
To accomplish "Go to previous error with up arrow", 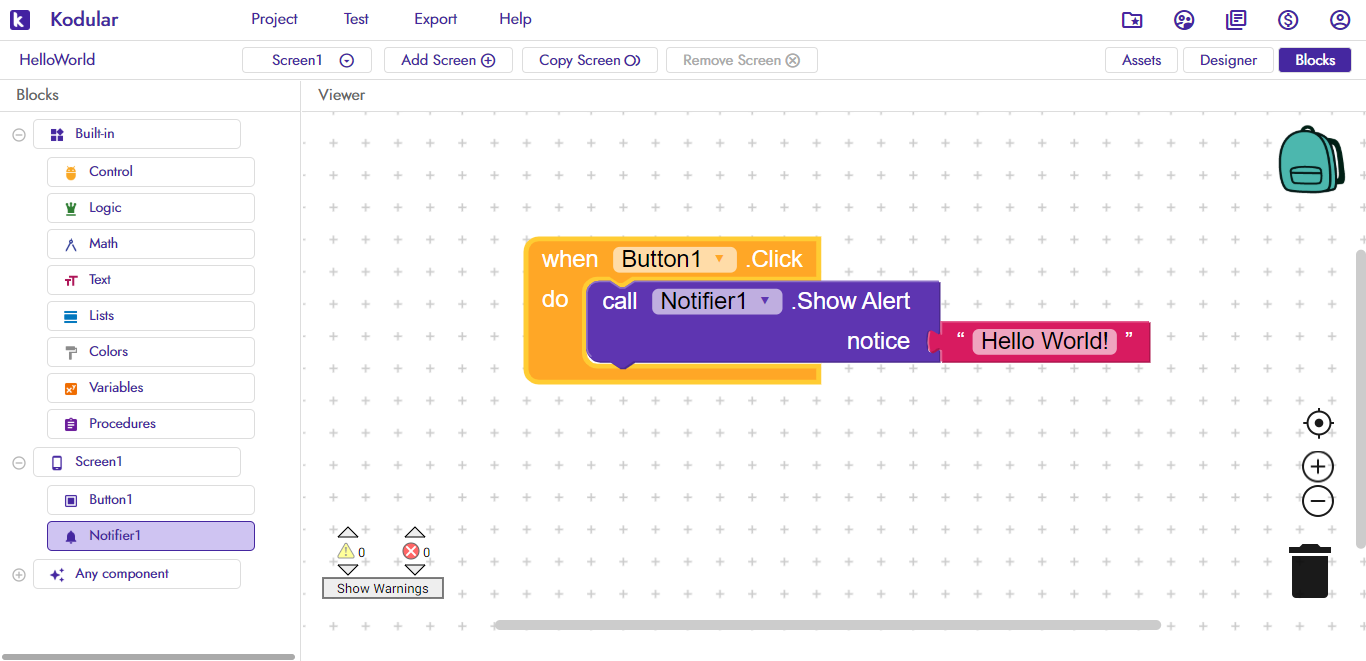I will click(x=414, y=532).
